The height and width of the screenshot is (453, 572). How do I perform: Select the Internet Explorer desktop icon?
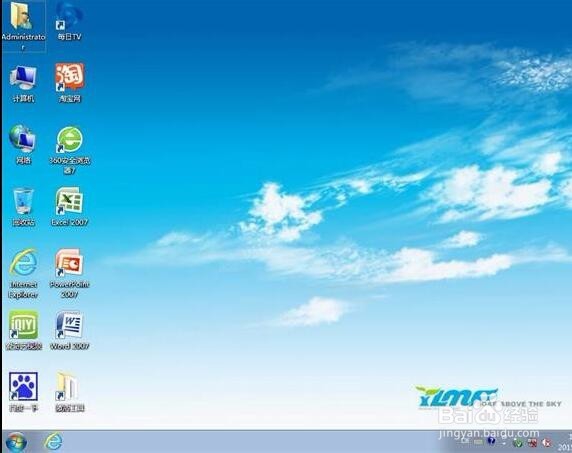pos(23,274)
